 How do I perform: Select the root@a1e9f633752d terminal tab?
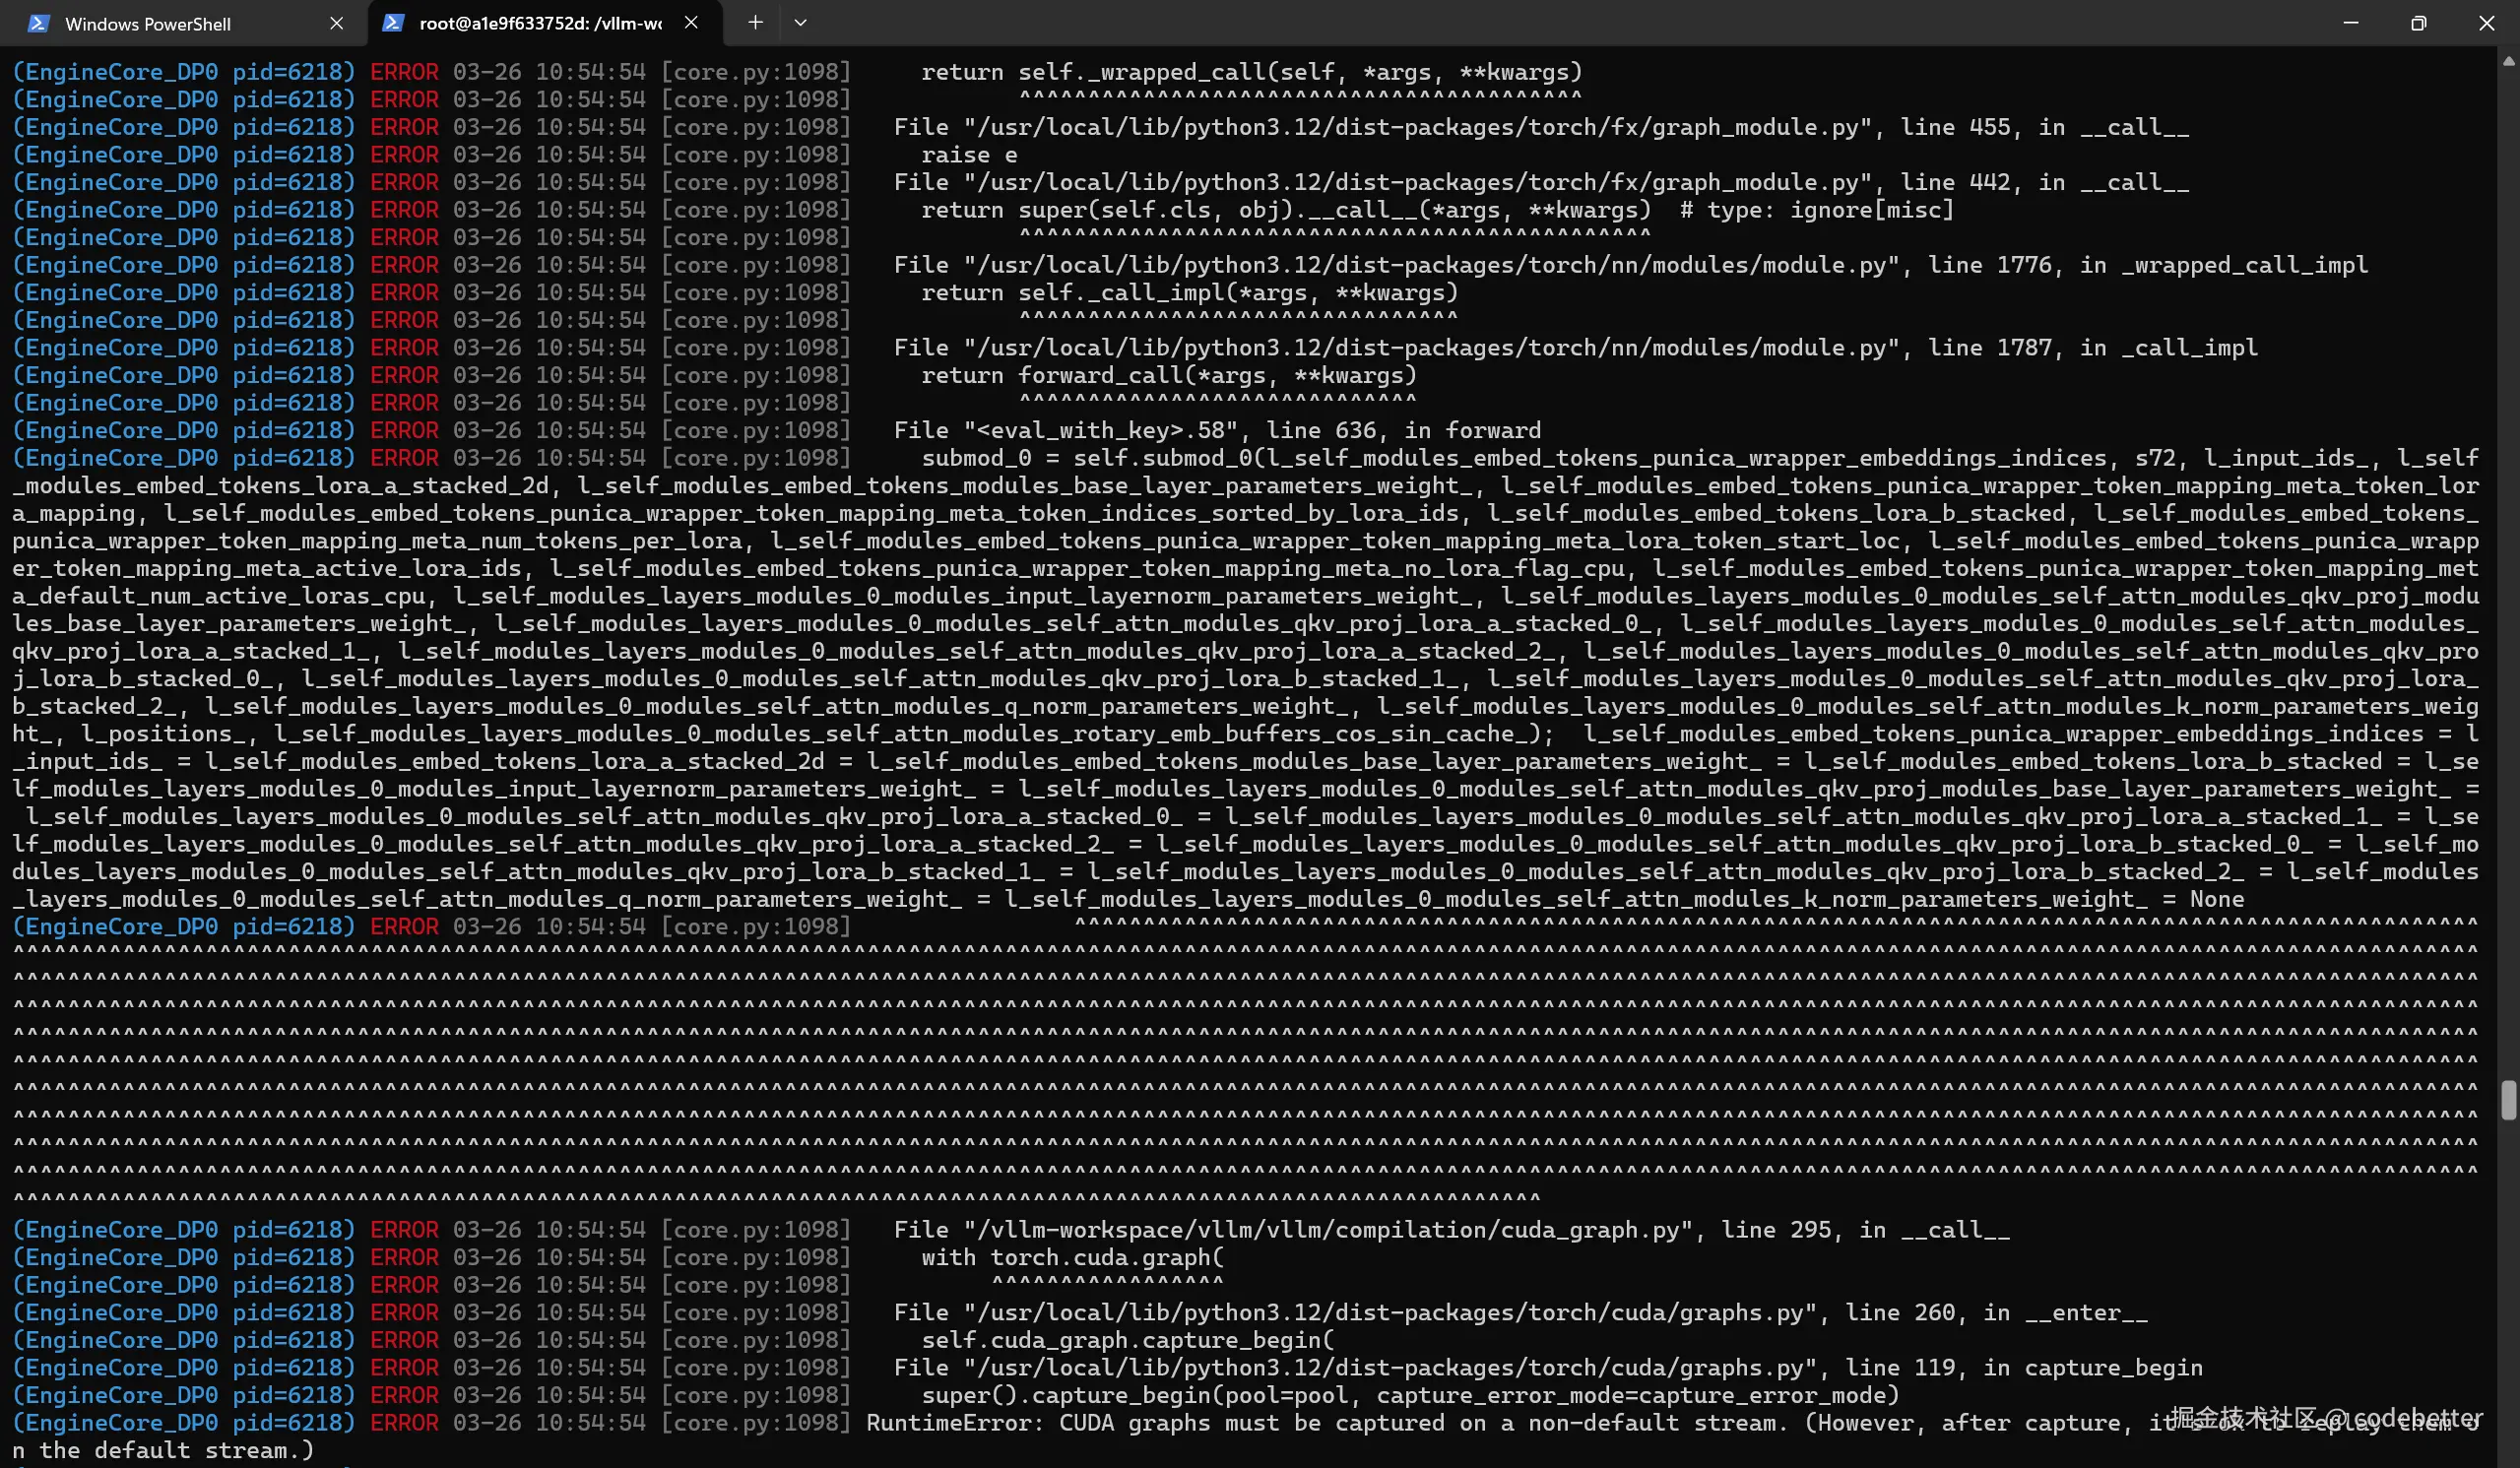point(540,24)
